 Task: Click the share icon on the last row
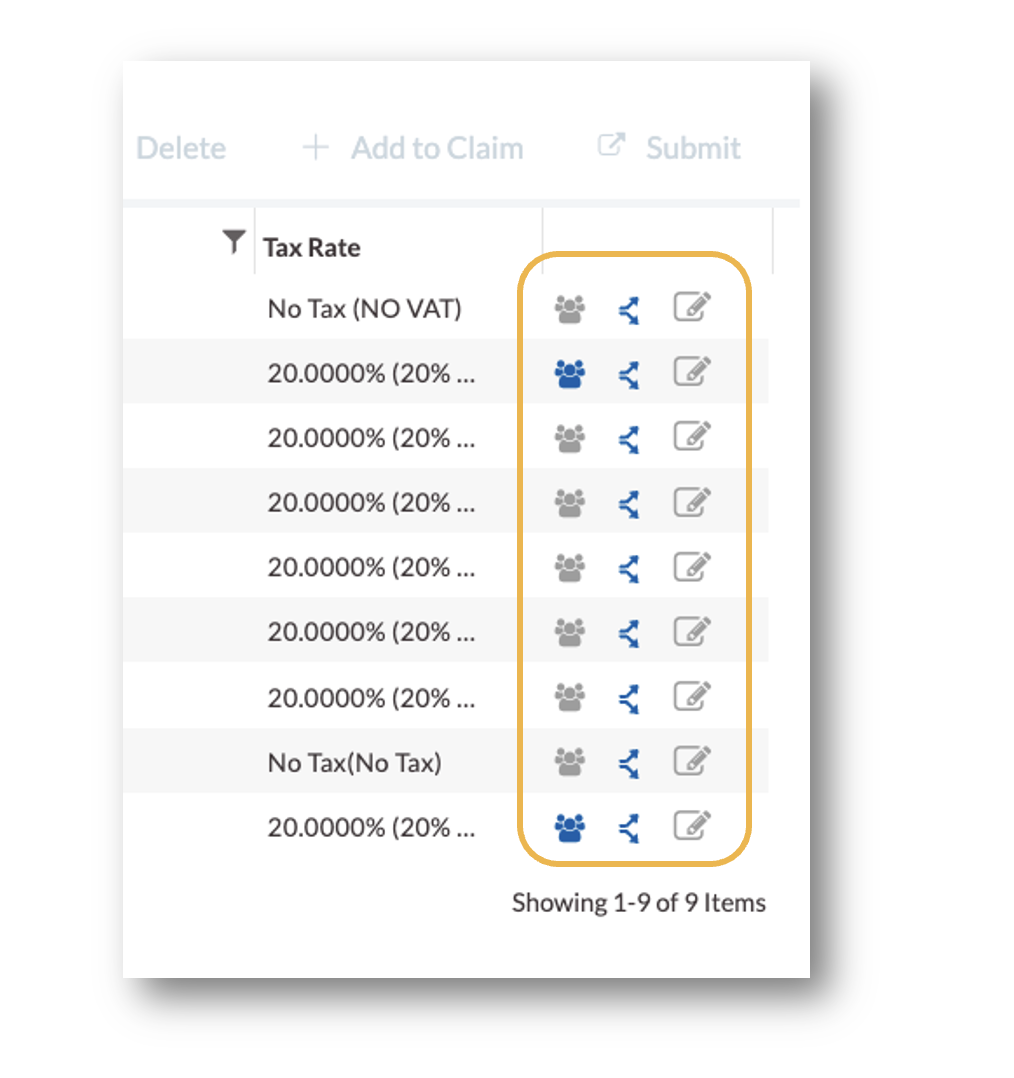(x=628, y=827)
